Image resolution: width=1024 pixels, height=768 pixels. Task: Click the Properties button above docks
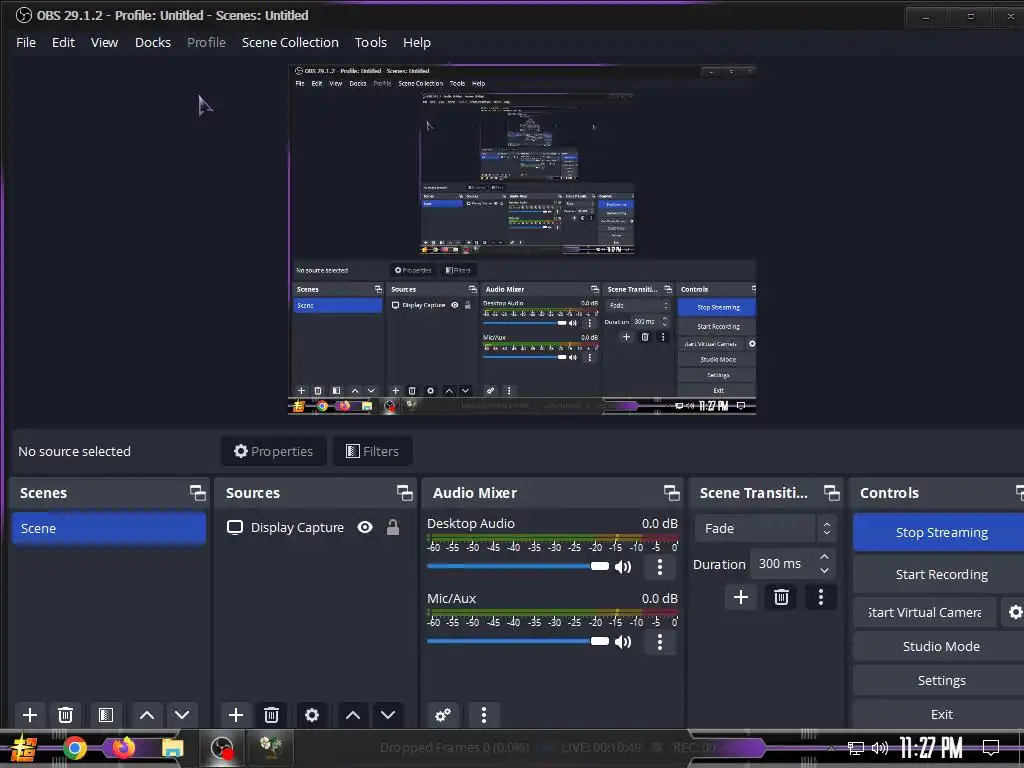coord(274,451)
